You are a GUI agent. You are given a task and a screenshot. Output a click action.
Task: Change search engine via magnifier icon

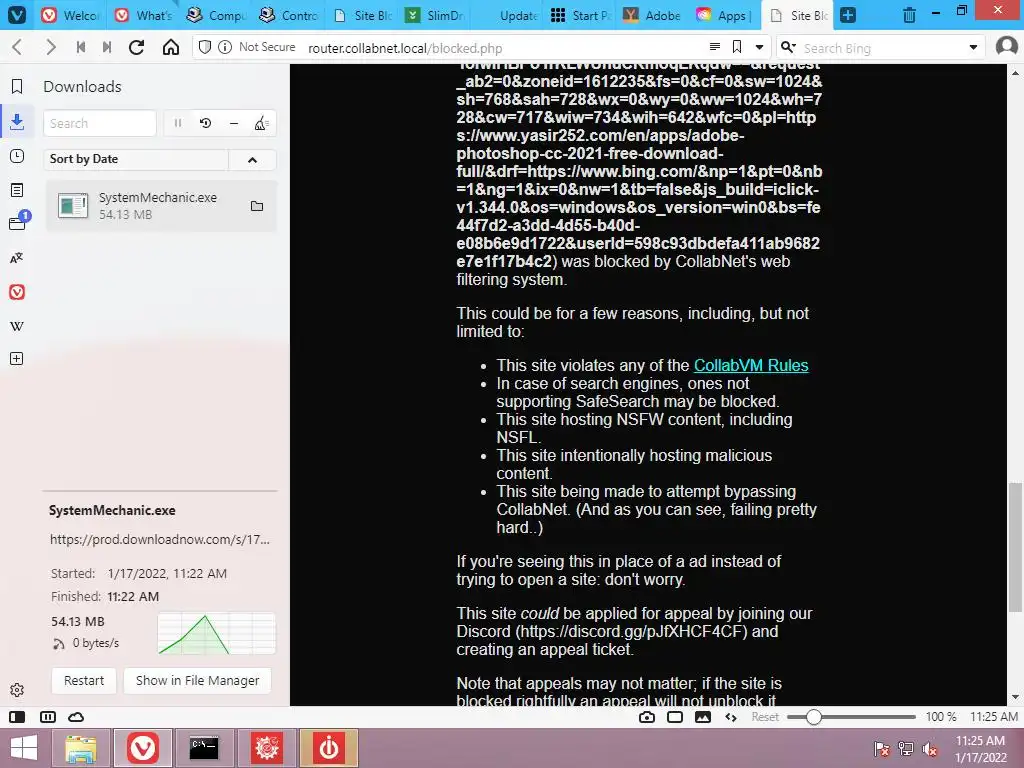[788, 47]
